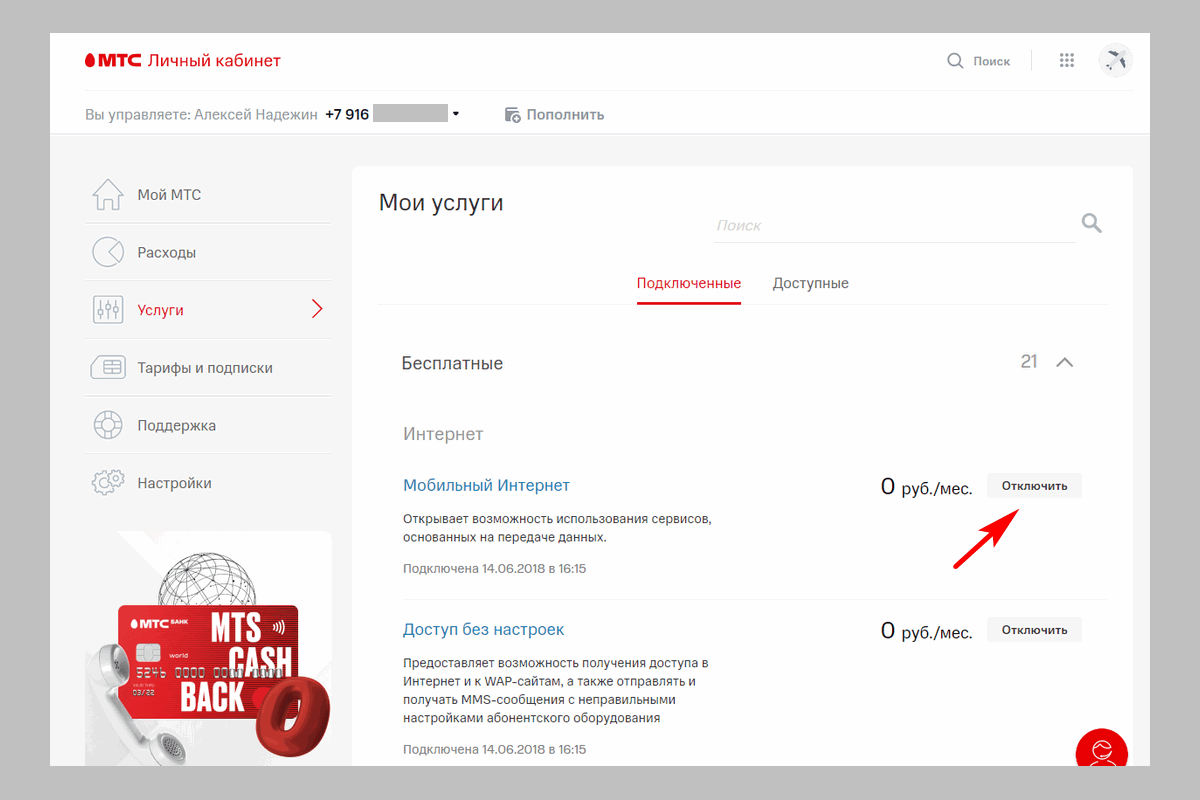Click Подключена date under Мобильный Интернет
The height and width of the screenshot is (800, 1200).
coord(494,568)
